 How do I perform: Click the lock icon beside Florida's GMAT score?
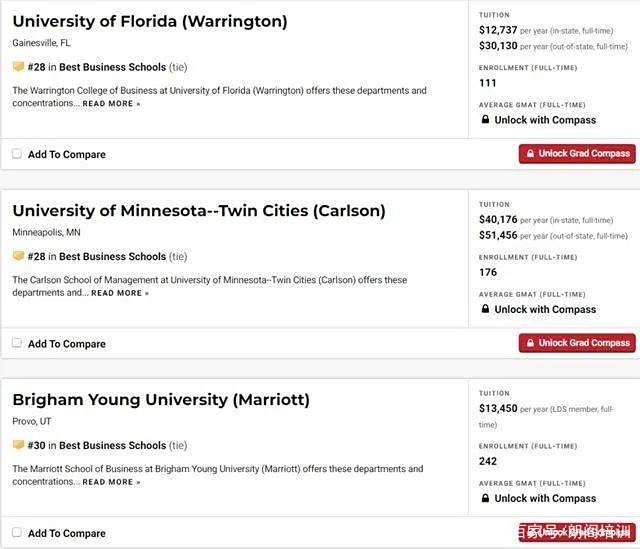pos(485,119)
